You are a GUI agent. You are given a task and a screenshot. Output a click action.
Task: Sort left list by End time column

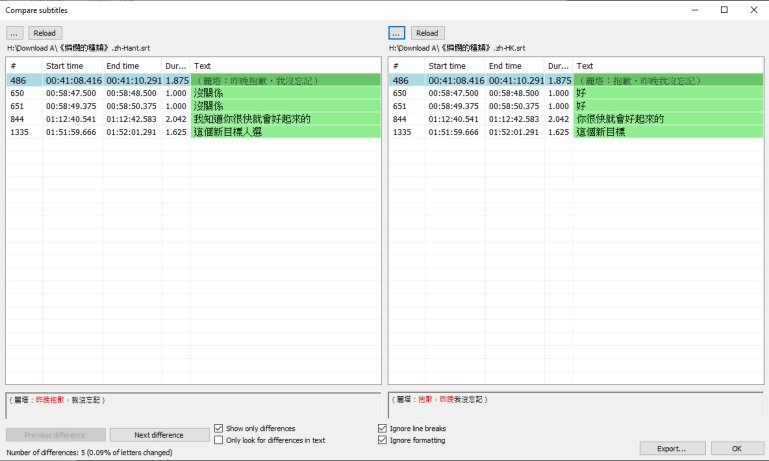pos(132,66)
